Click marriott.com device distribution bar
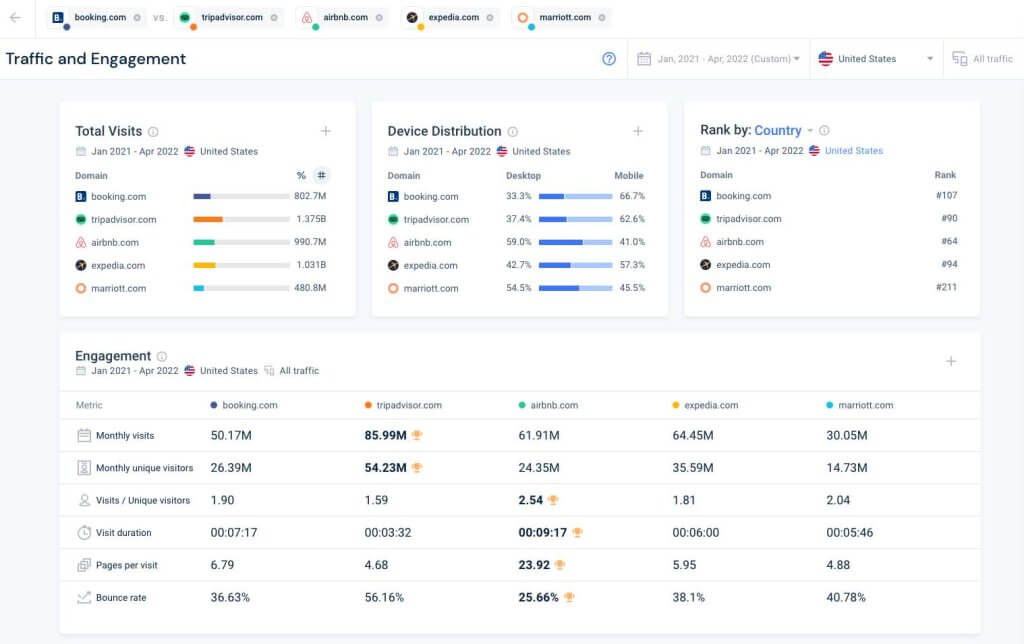1024x644 pixels. (x=575, y=288)
